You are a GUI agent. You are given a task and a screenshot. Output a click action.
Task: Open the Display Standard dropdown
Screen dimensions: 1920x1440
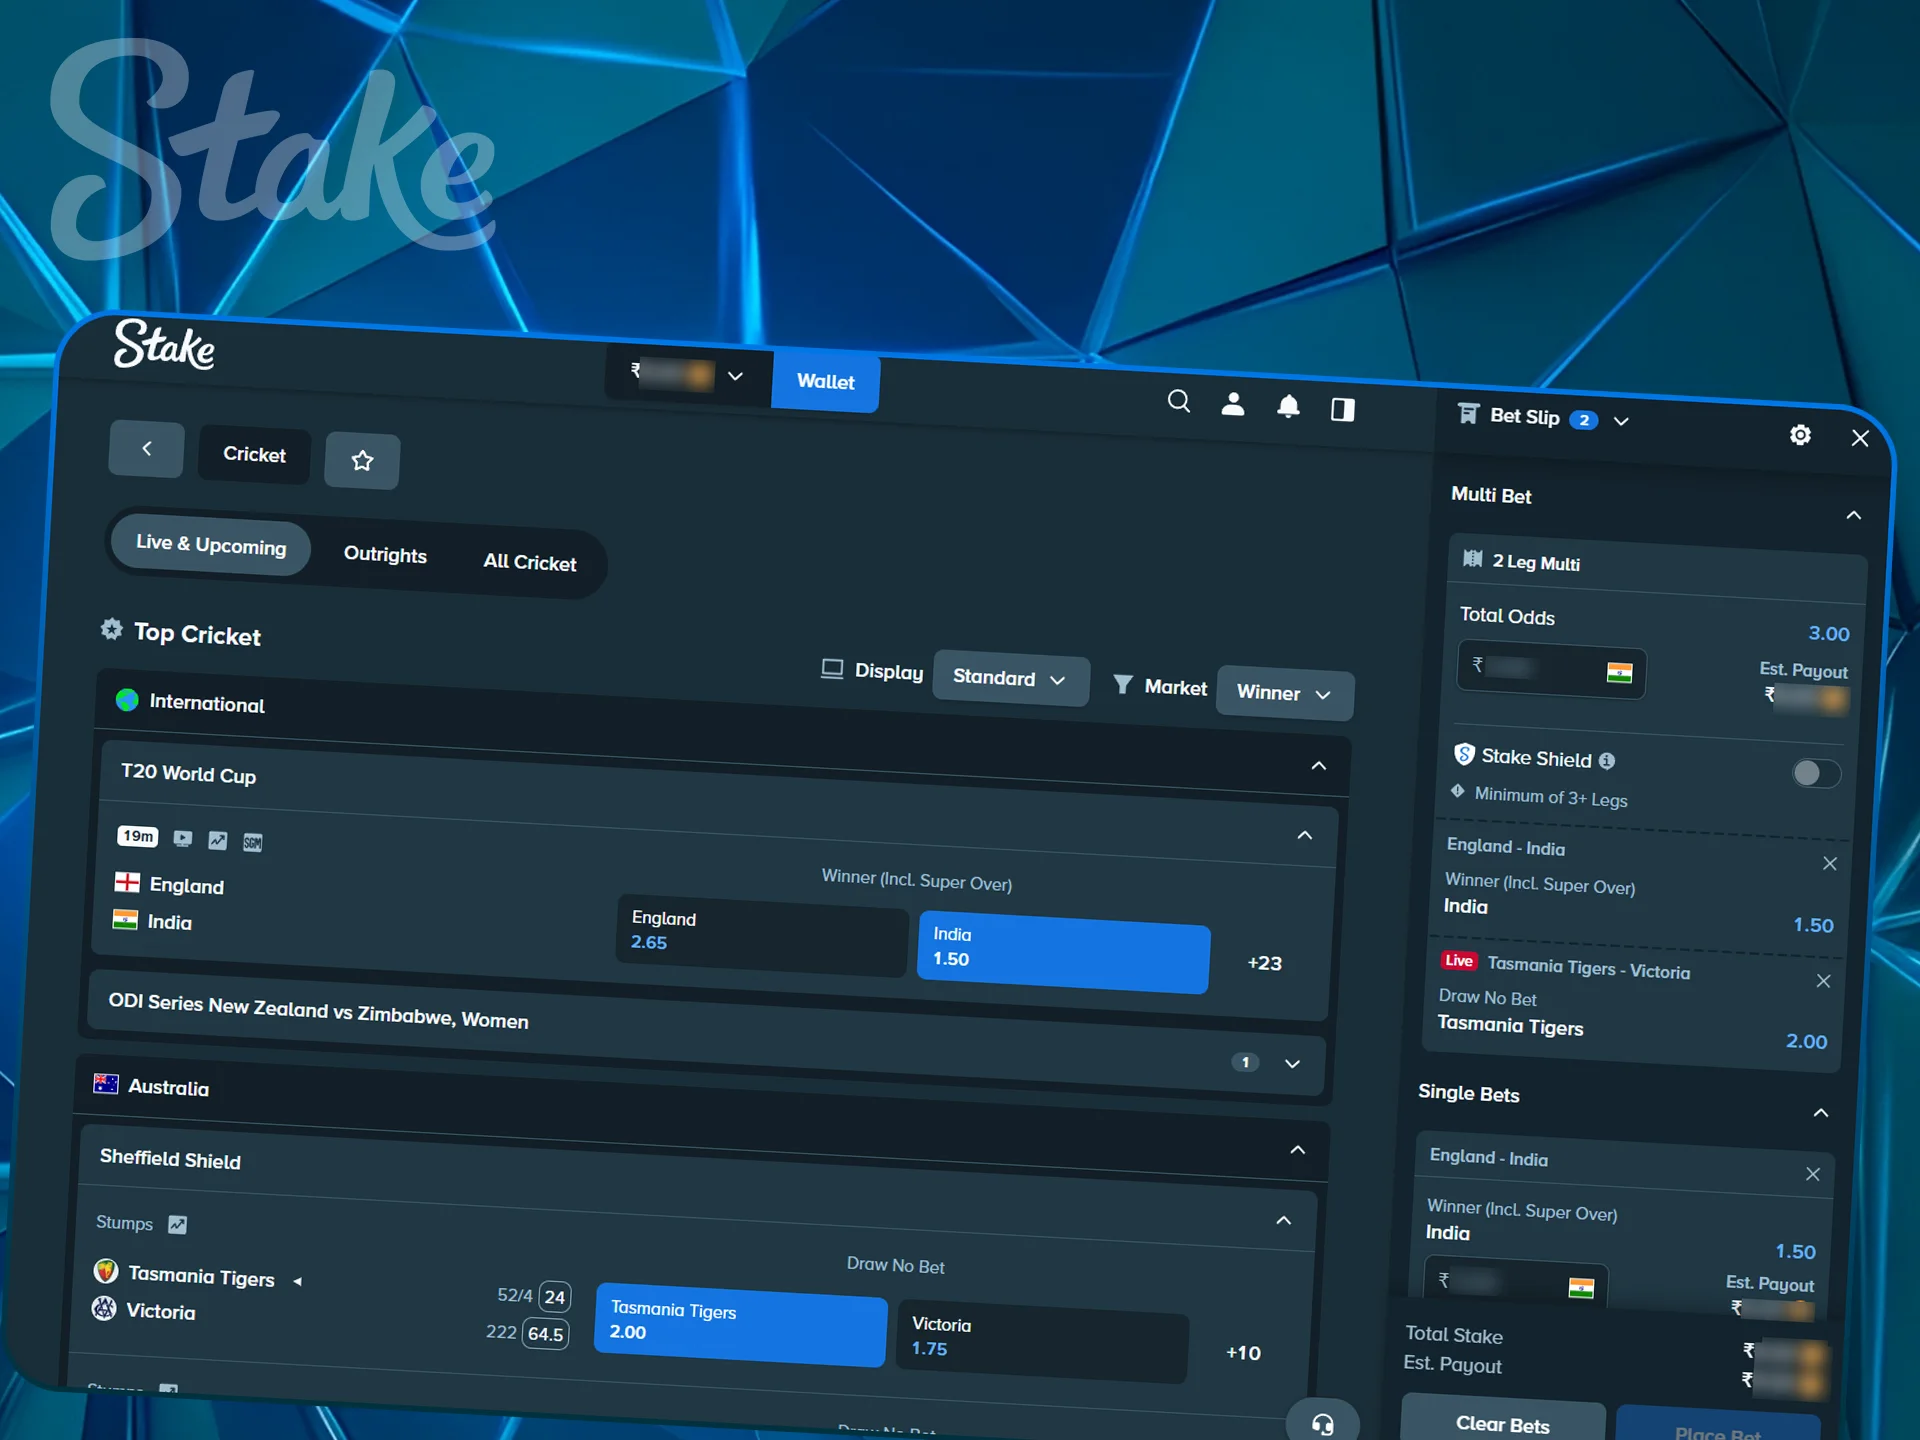(x=1010, y=679)
